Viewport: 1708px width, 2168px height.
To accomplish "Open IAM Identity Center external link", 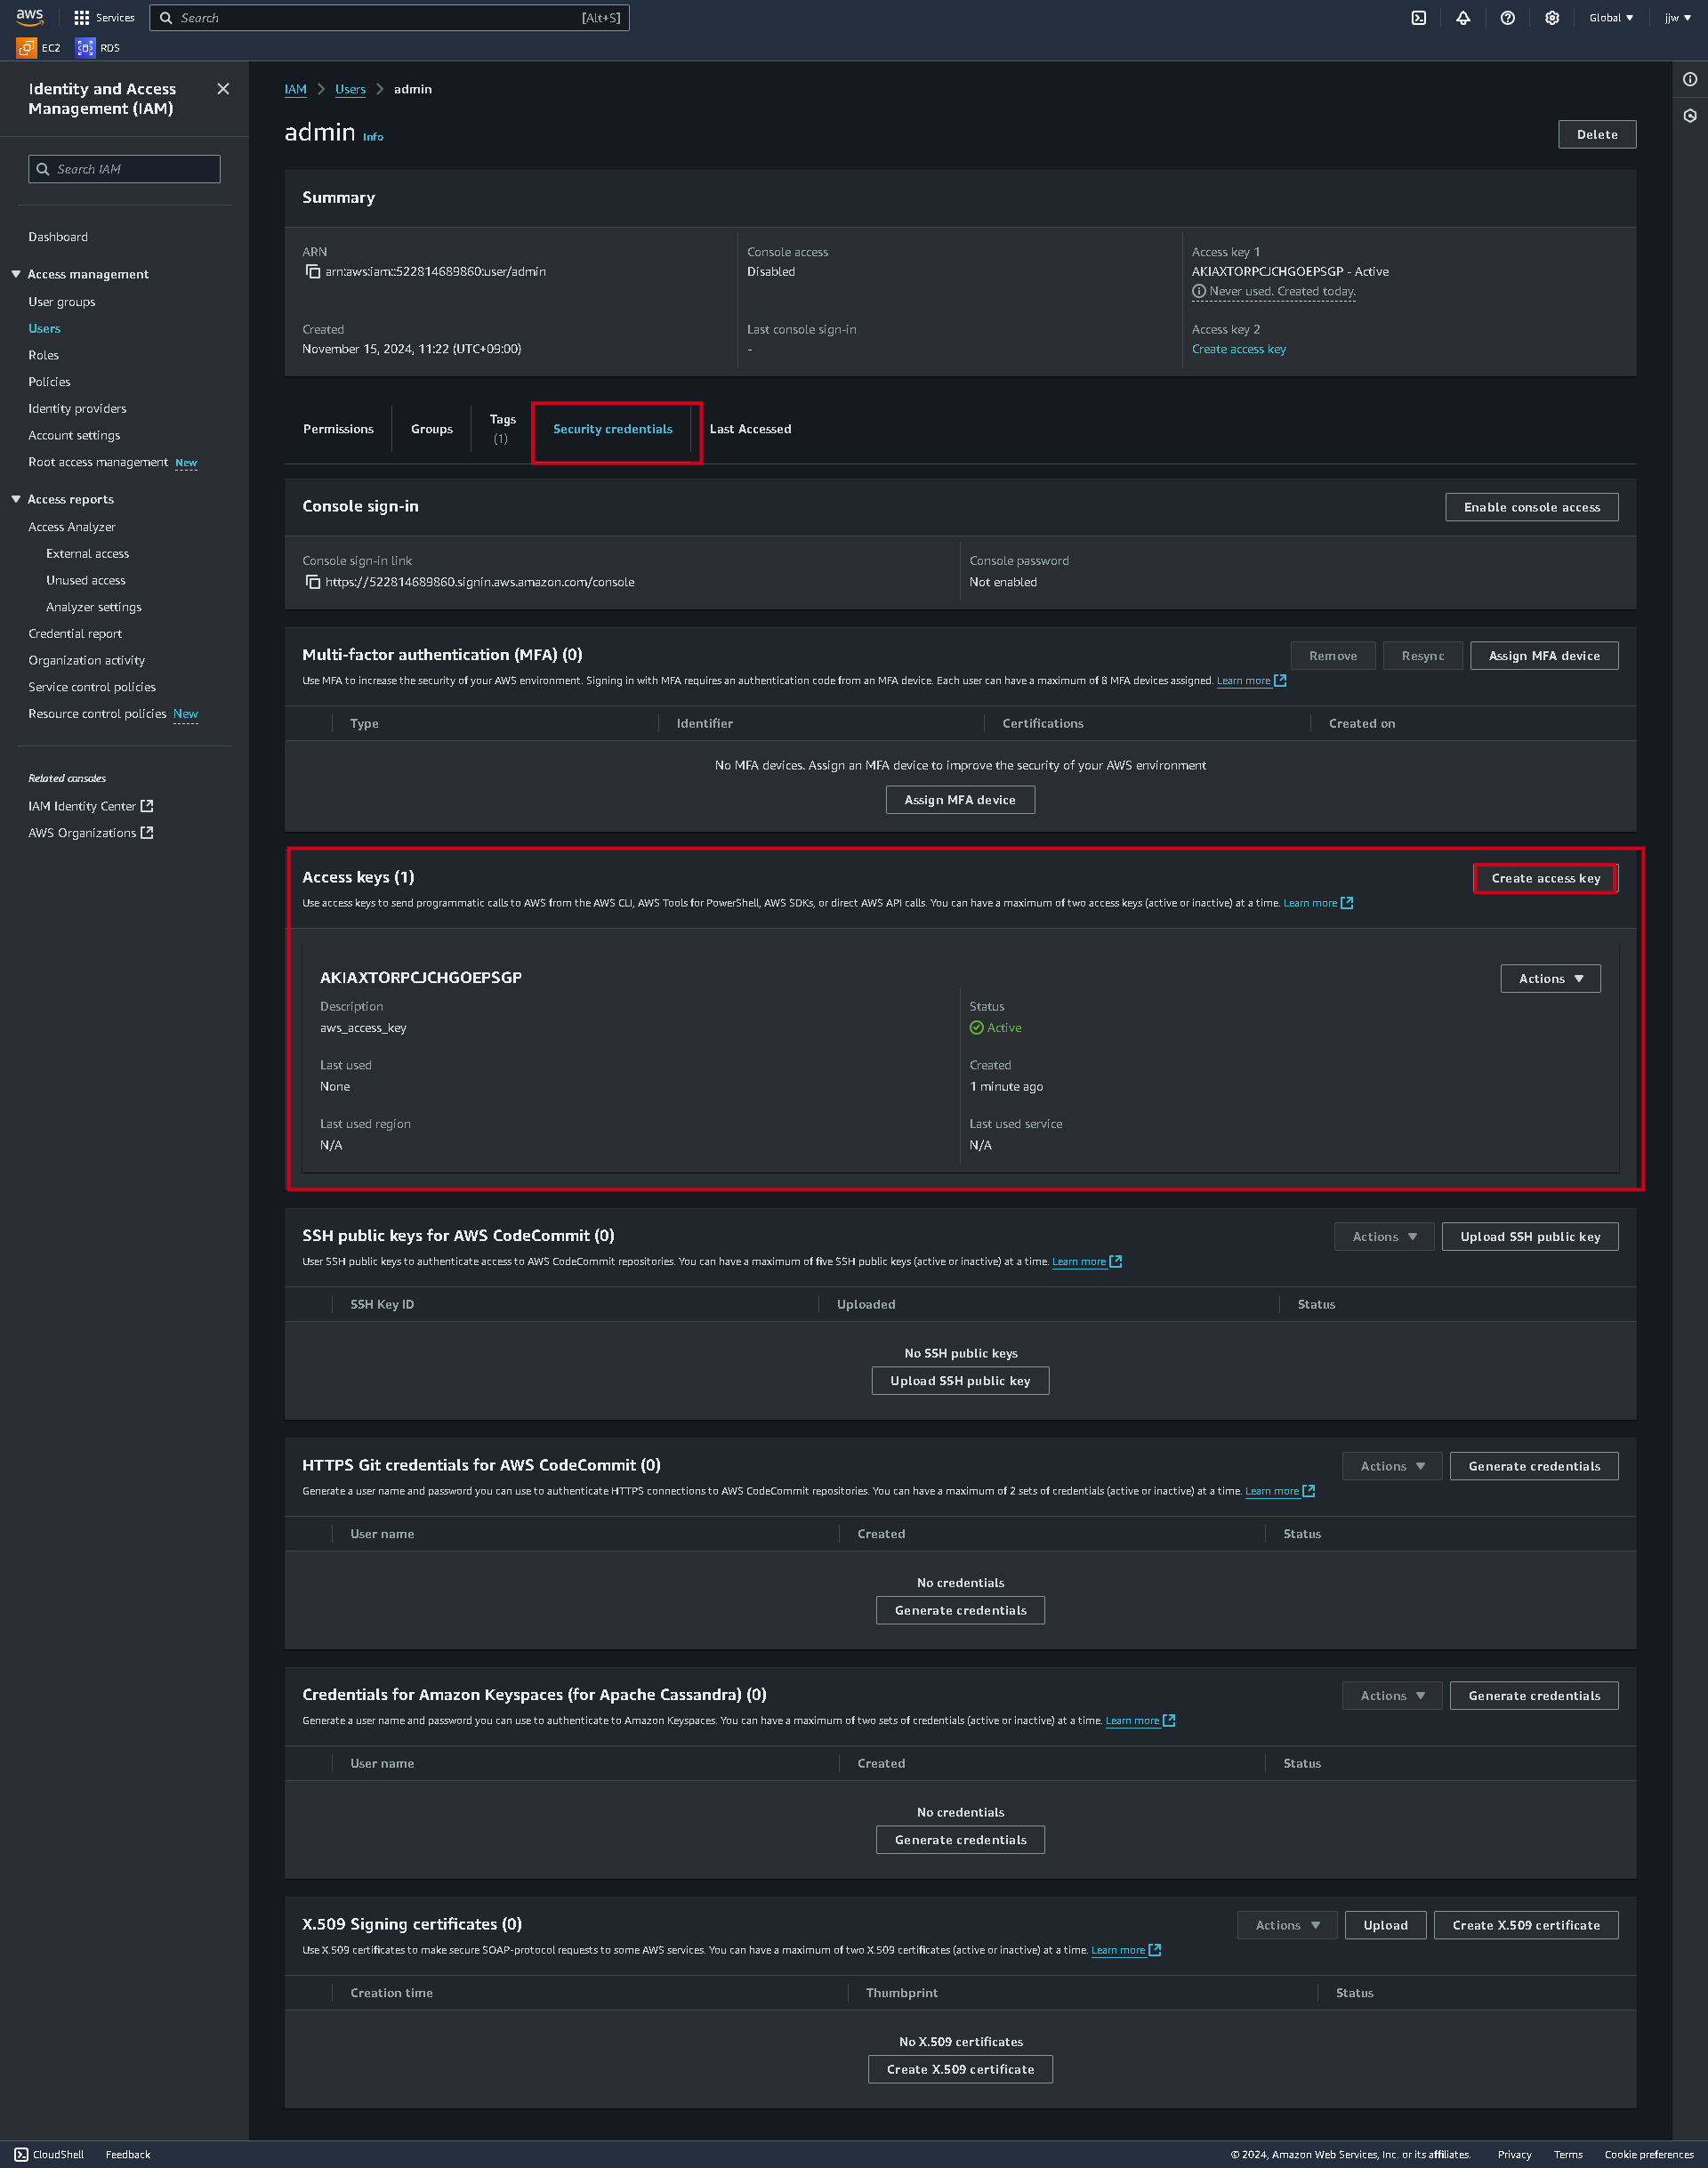I will [x=91, y=806].
